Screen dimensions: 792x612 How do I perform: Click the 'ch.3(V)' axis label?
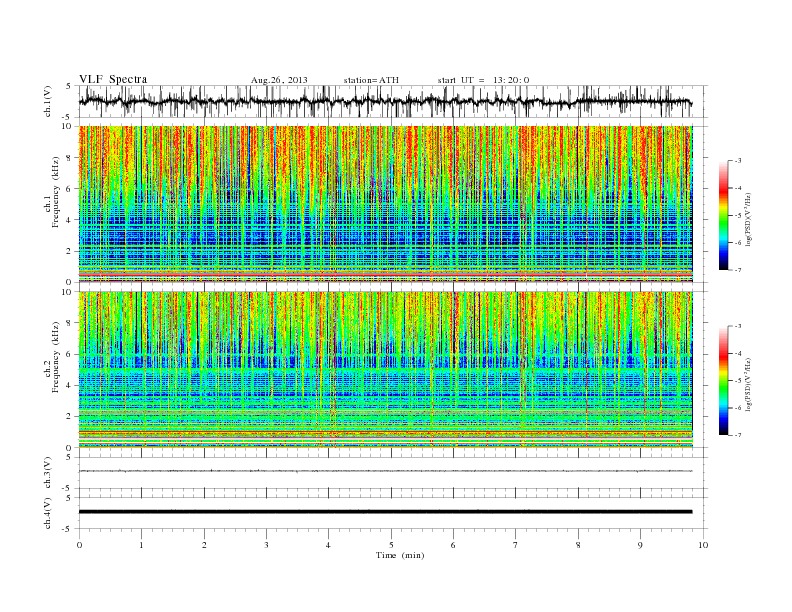point(48,473)
